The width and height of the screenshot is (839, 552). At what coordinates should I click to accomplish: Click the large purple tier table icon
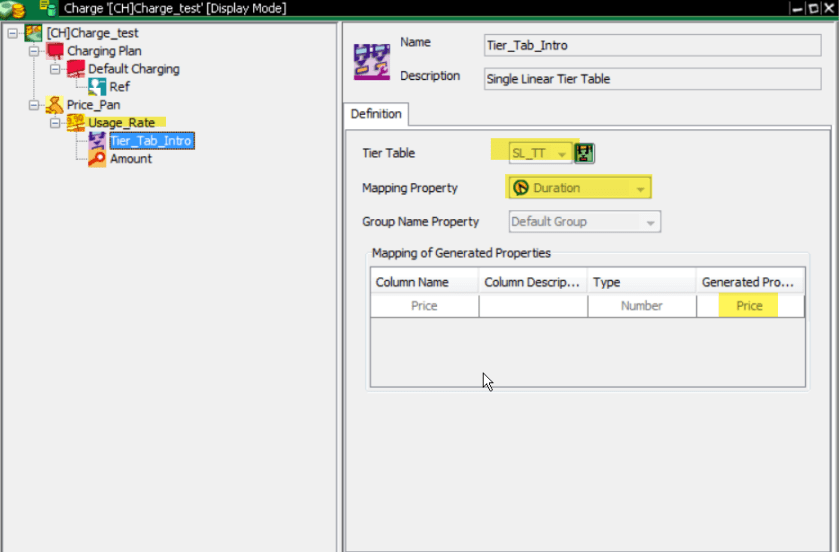[x=372, y=62]
